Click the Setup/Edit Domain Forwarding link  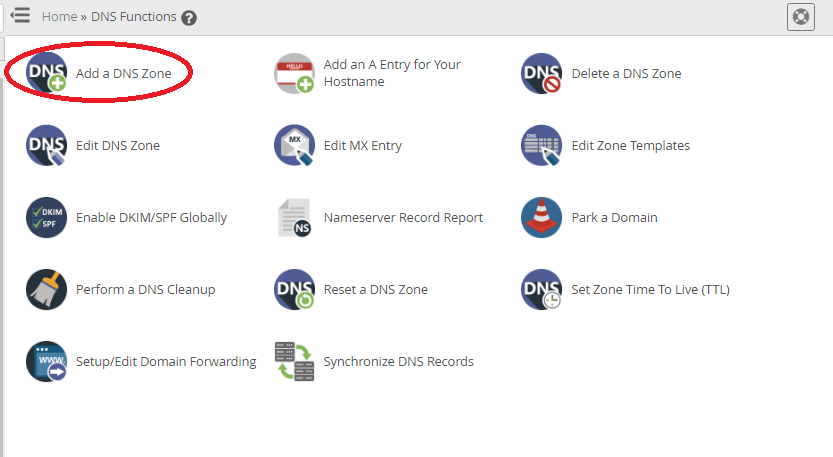point(166,362)
